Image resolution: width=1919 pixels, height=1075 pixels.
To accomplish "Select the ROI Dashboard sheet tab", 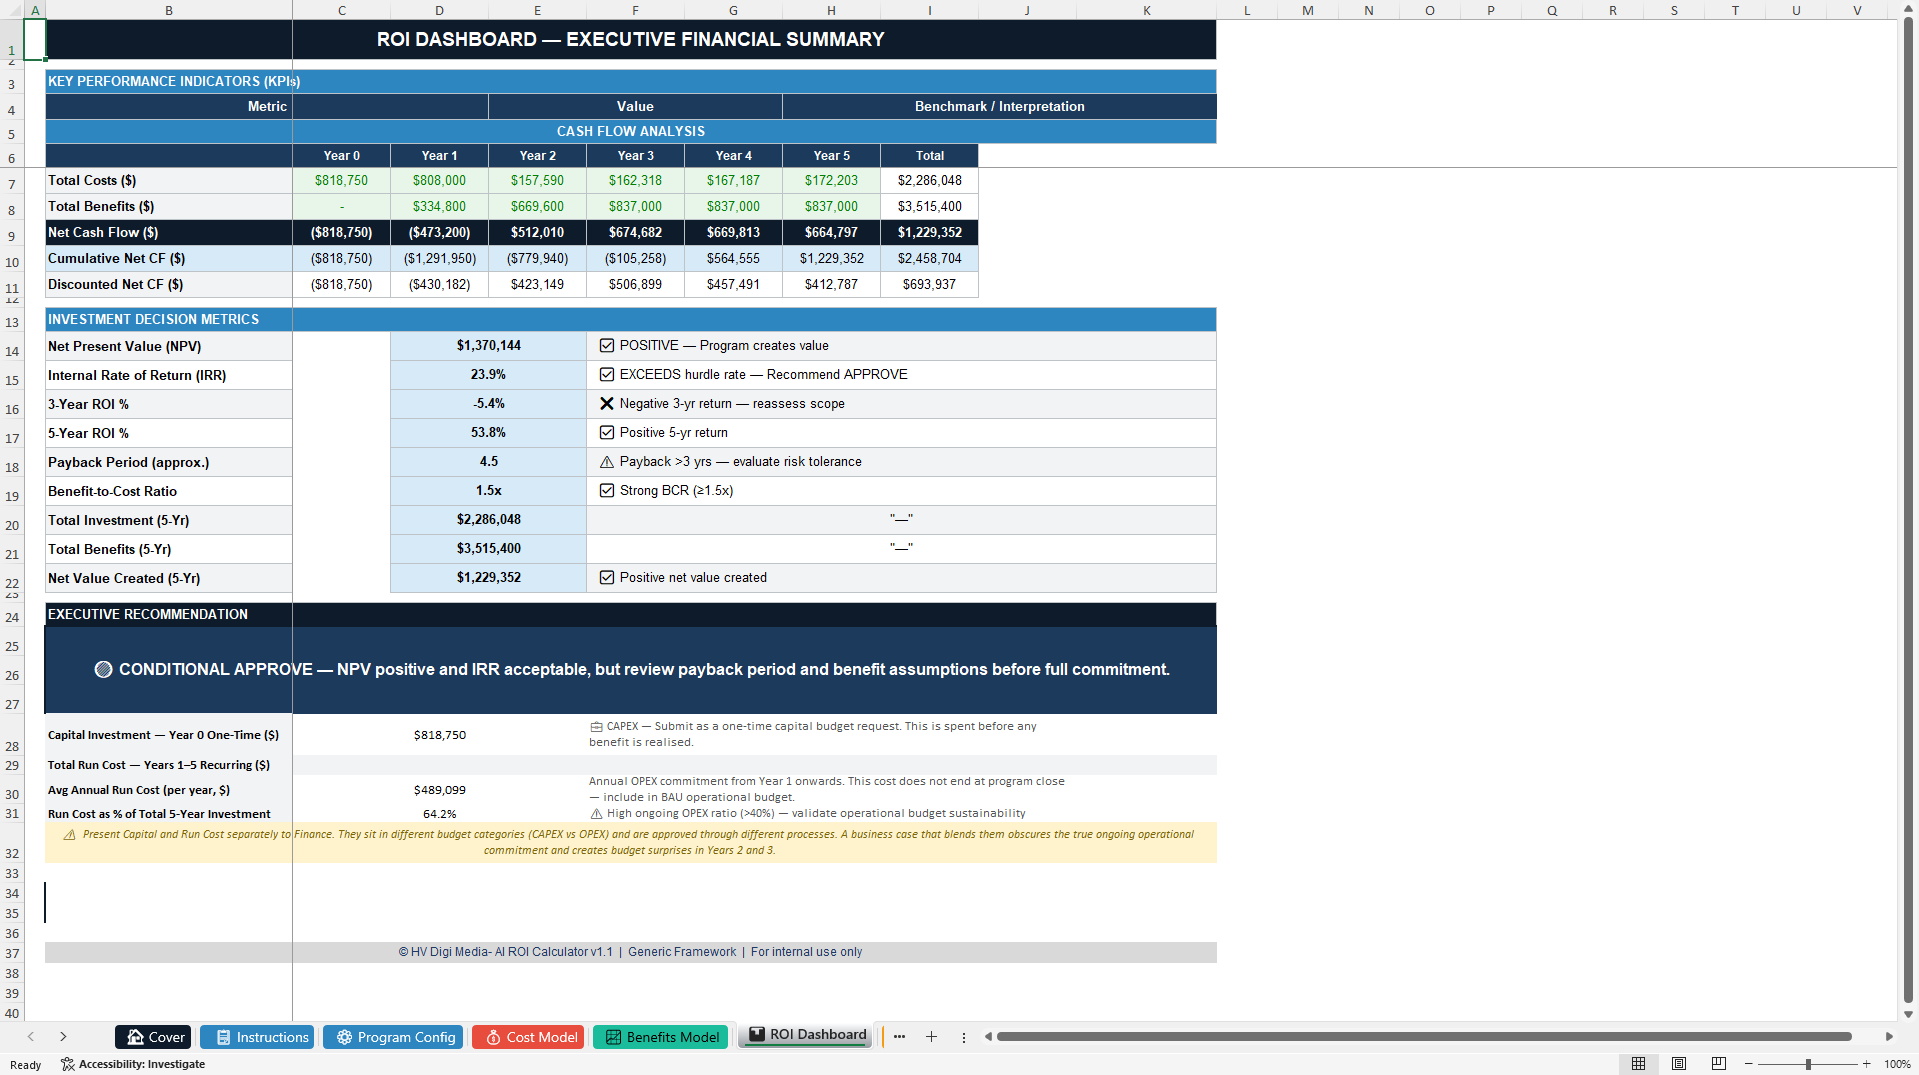I will [x=806, y=1035].
